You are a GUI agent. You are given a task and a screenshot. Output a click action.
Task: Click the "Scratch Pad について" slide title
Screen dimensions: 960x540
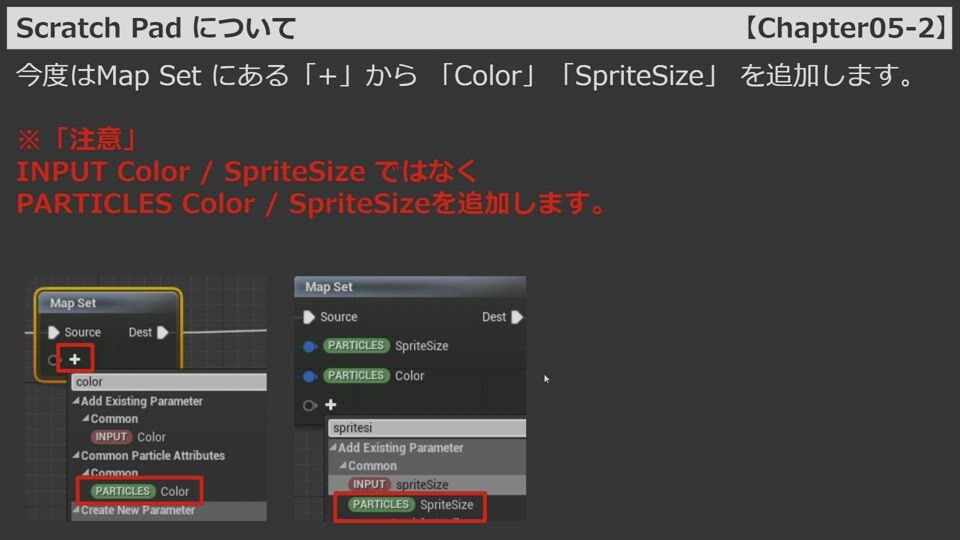click(156, 28)
